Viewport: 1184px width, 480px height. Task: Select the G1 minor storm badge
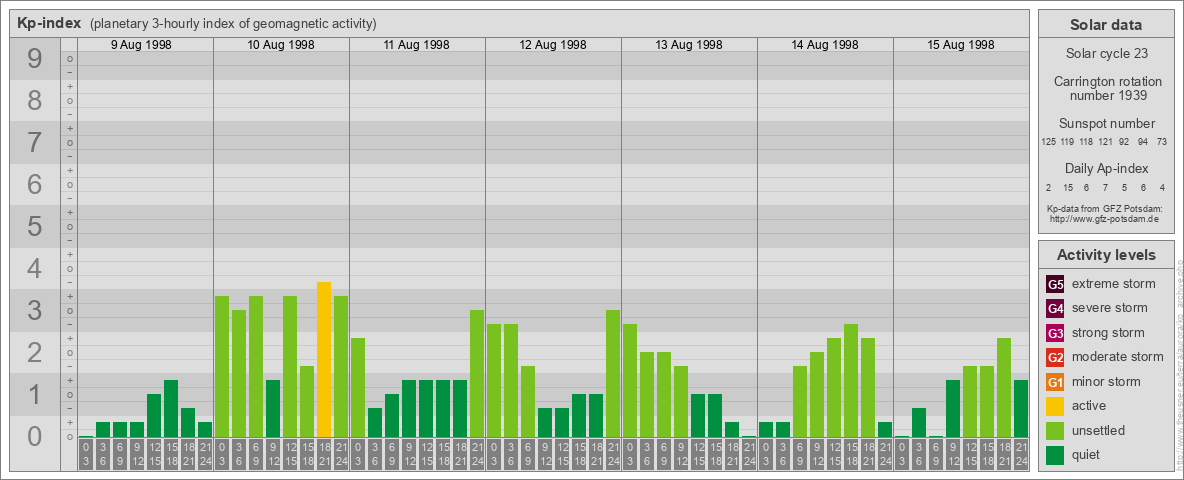1055,382
